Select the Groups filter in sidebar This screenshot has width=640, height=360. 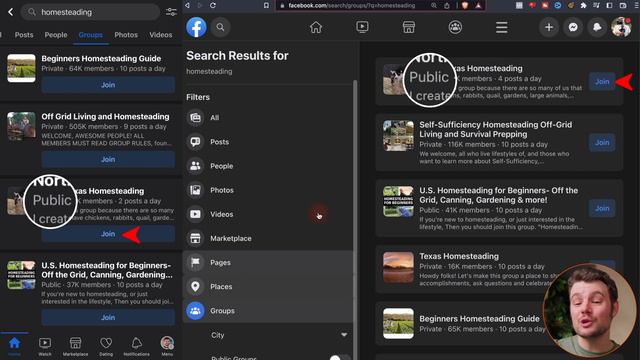(267, 311)
